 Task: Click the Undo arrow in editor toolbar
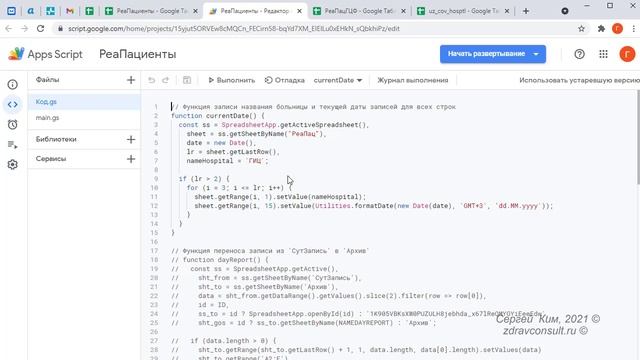click(x=151, y=80)
